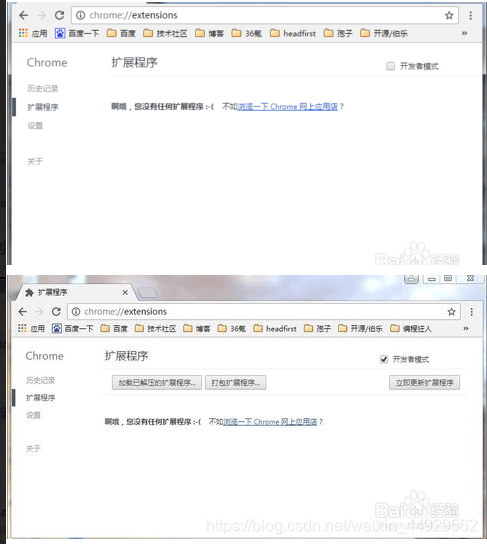Open 历史记录 in the upper window's sidebar
Screen dimensions: 487x544
pyautogui.click(x=43, y=88)
